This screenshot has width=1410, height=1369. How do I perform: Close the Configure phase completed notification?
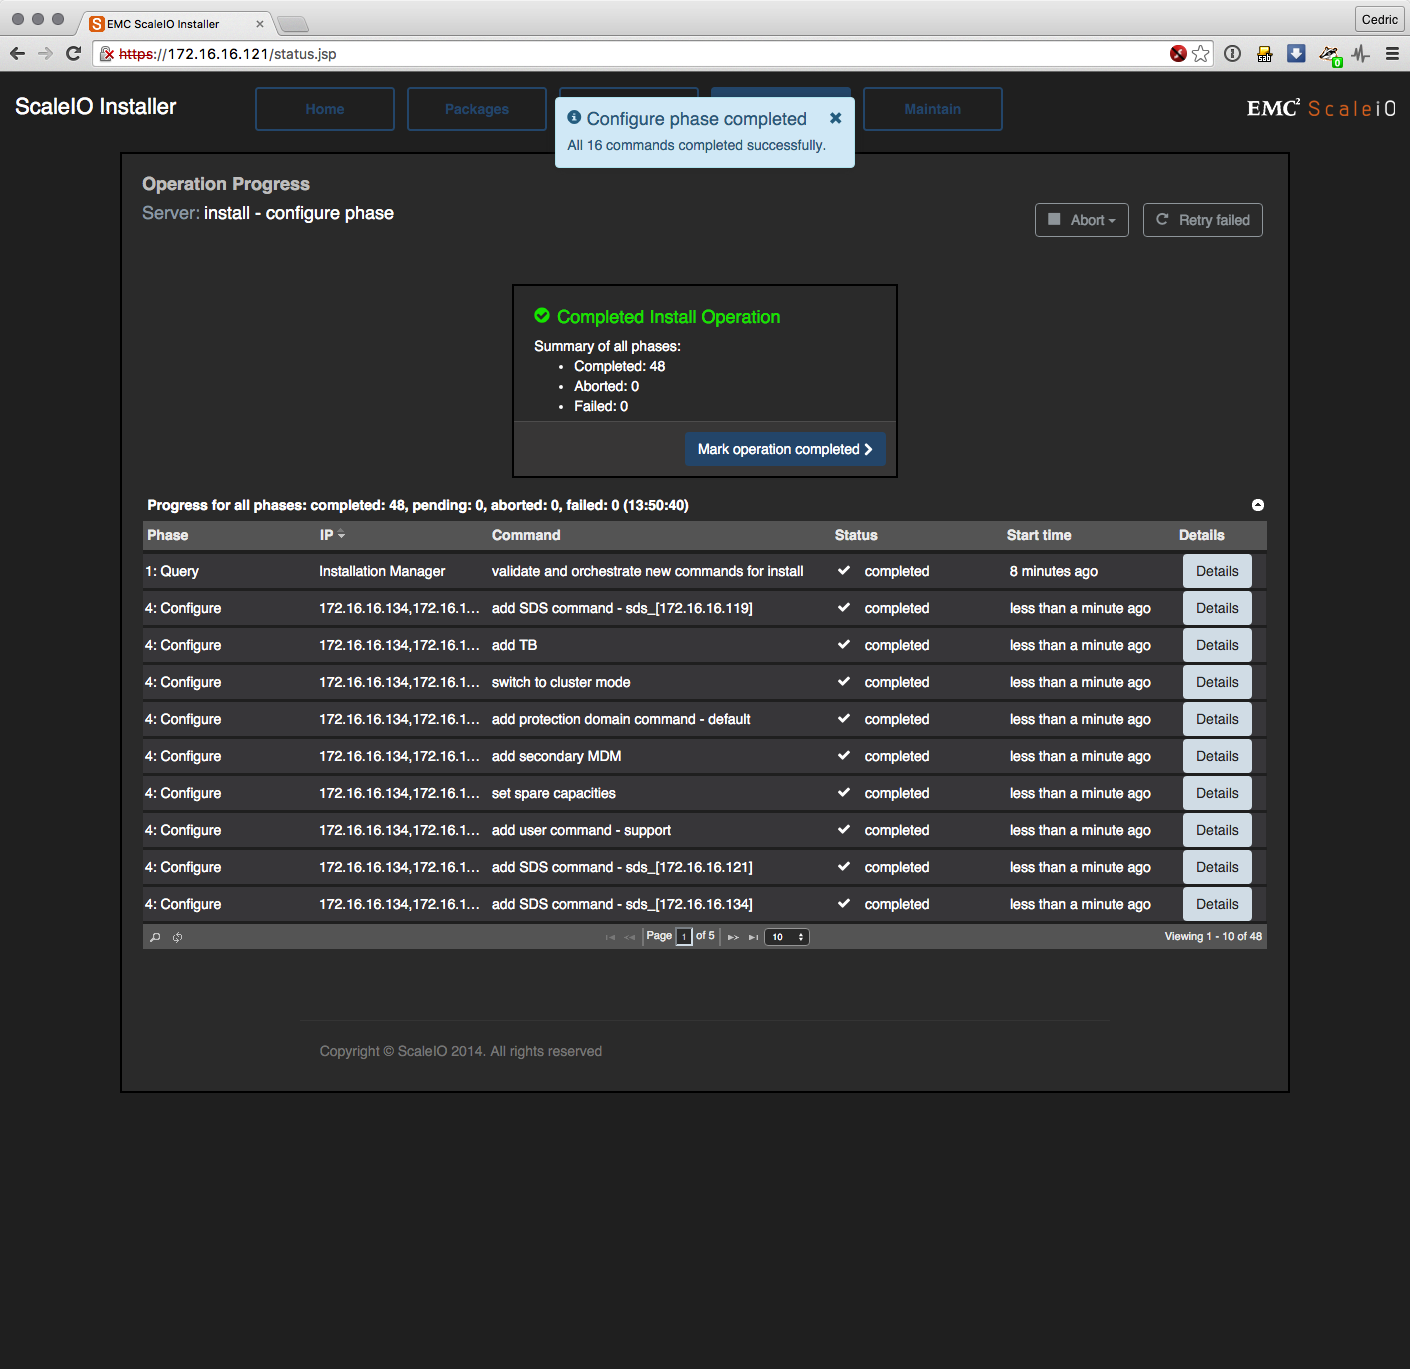pyautogui.click(x=835, y=118)
